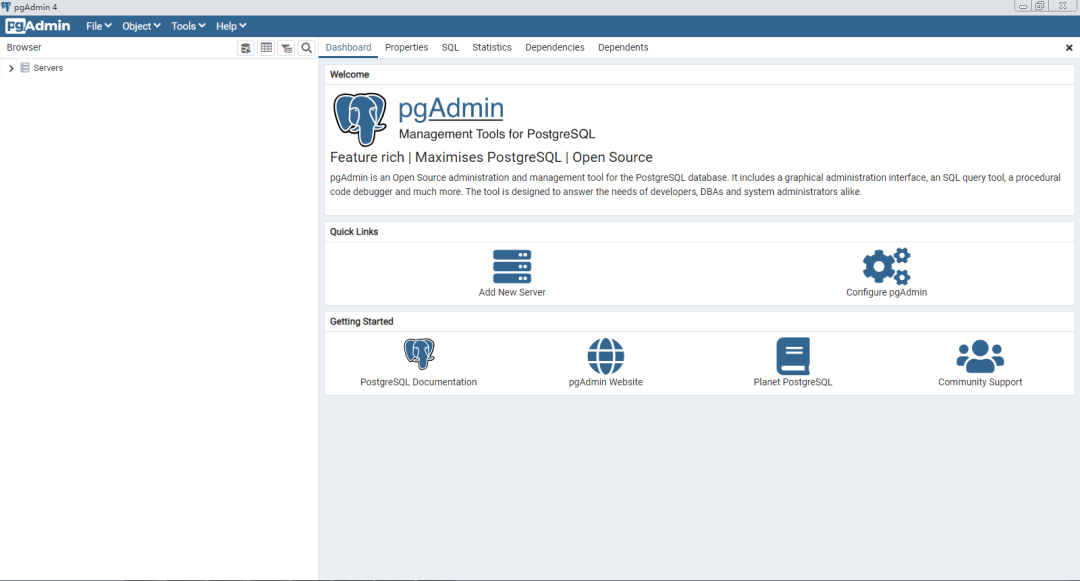Open the Help menu
Image resolution: width=1080 pixels, height=581 pixels.
point(231,26)
